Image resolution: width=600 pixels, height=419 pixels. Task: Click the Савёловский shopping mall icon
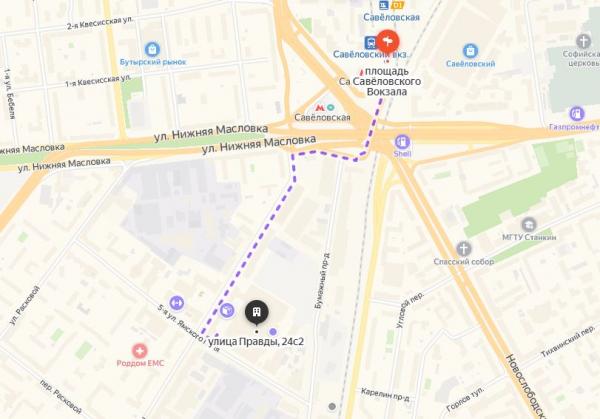coord(470,51)
